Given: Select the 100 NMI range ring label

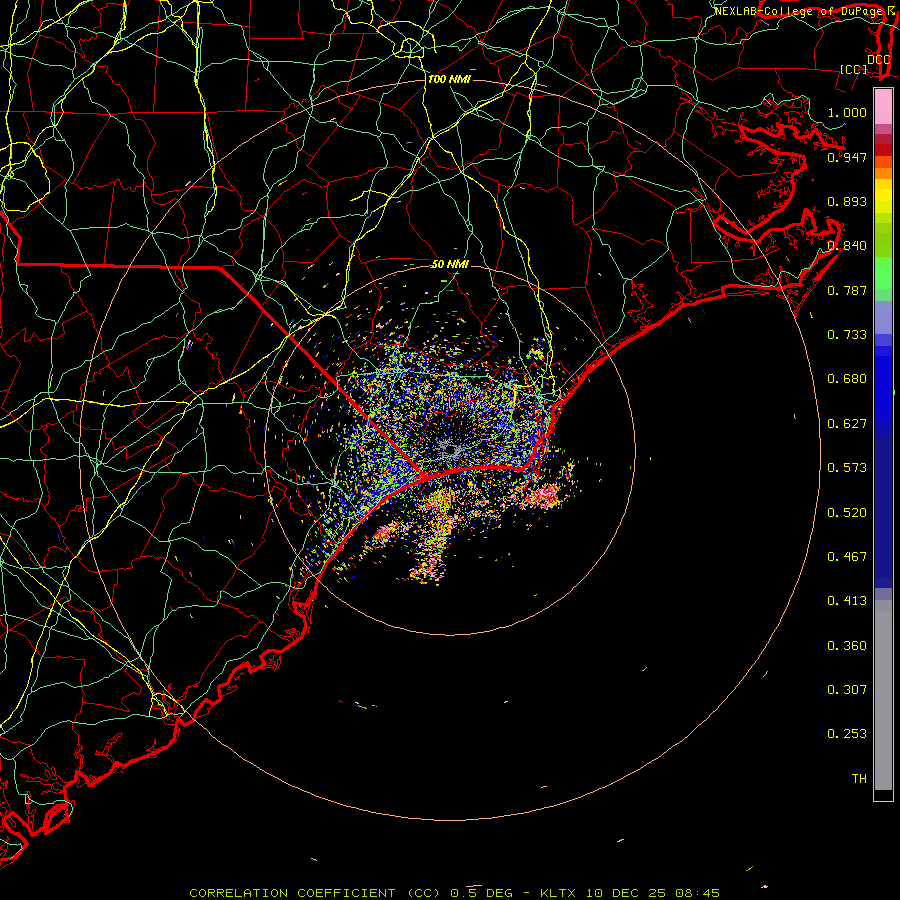Looking at the screenshot, I should tap(449, 79).
